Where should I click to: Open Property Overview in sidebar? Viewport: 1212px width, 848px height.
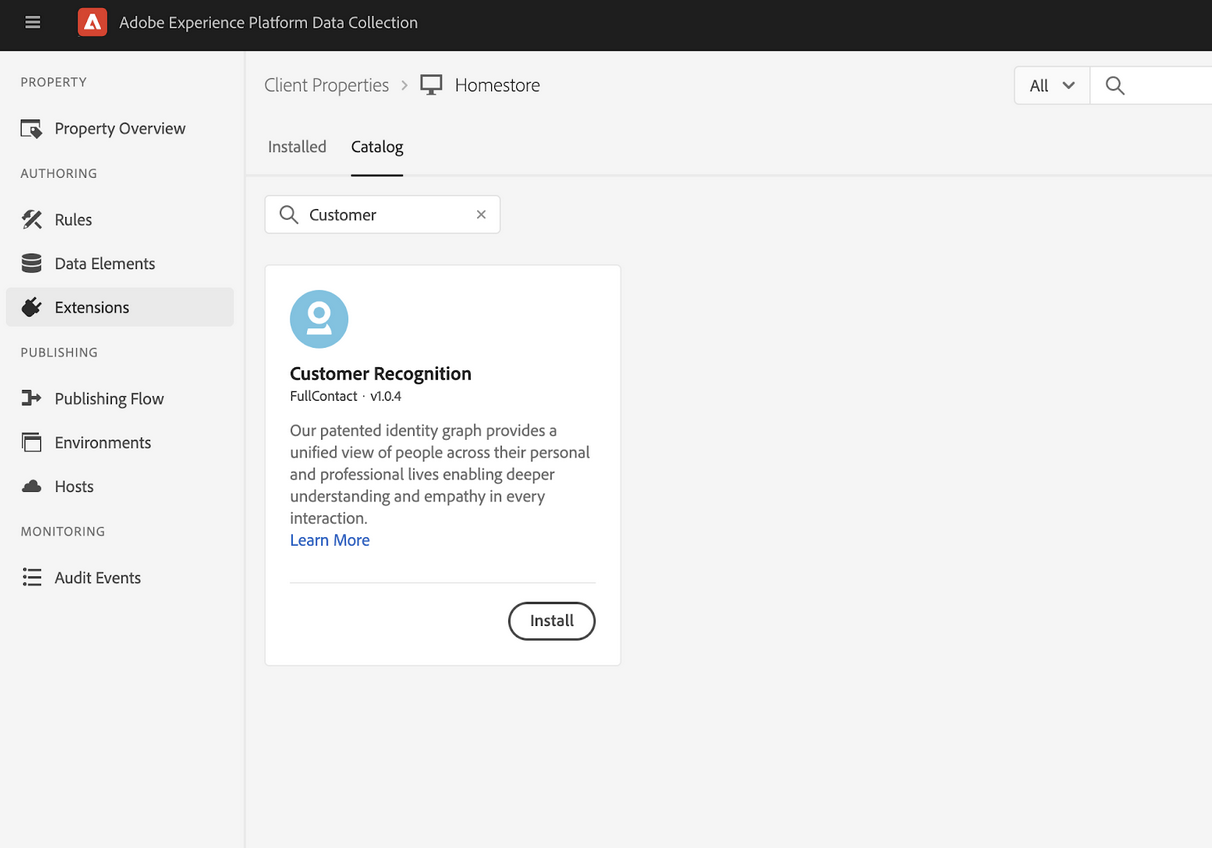coord(120,128)
